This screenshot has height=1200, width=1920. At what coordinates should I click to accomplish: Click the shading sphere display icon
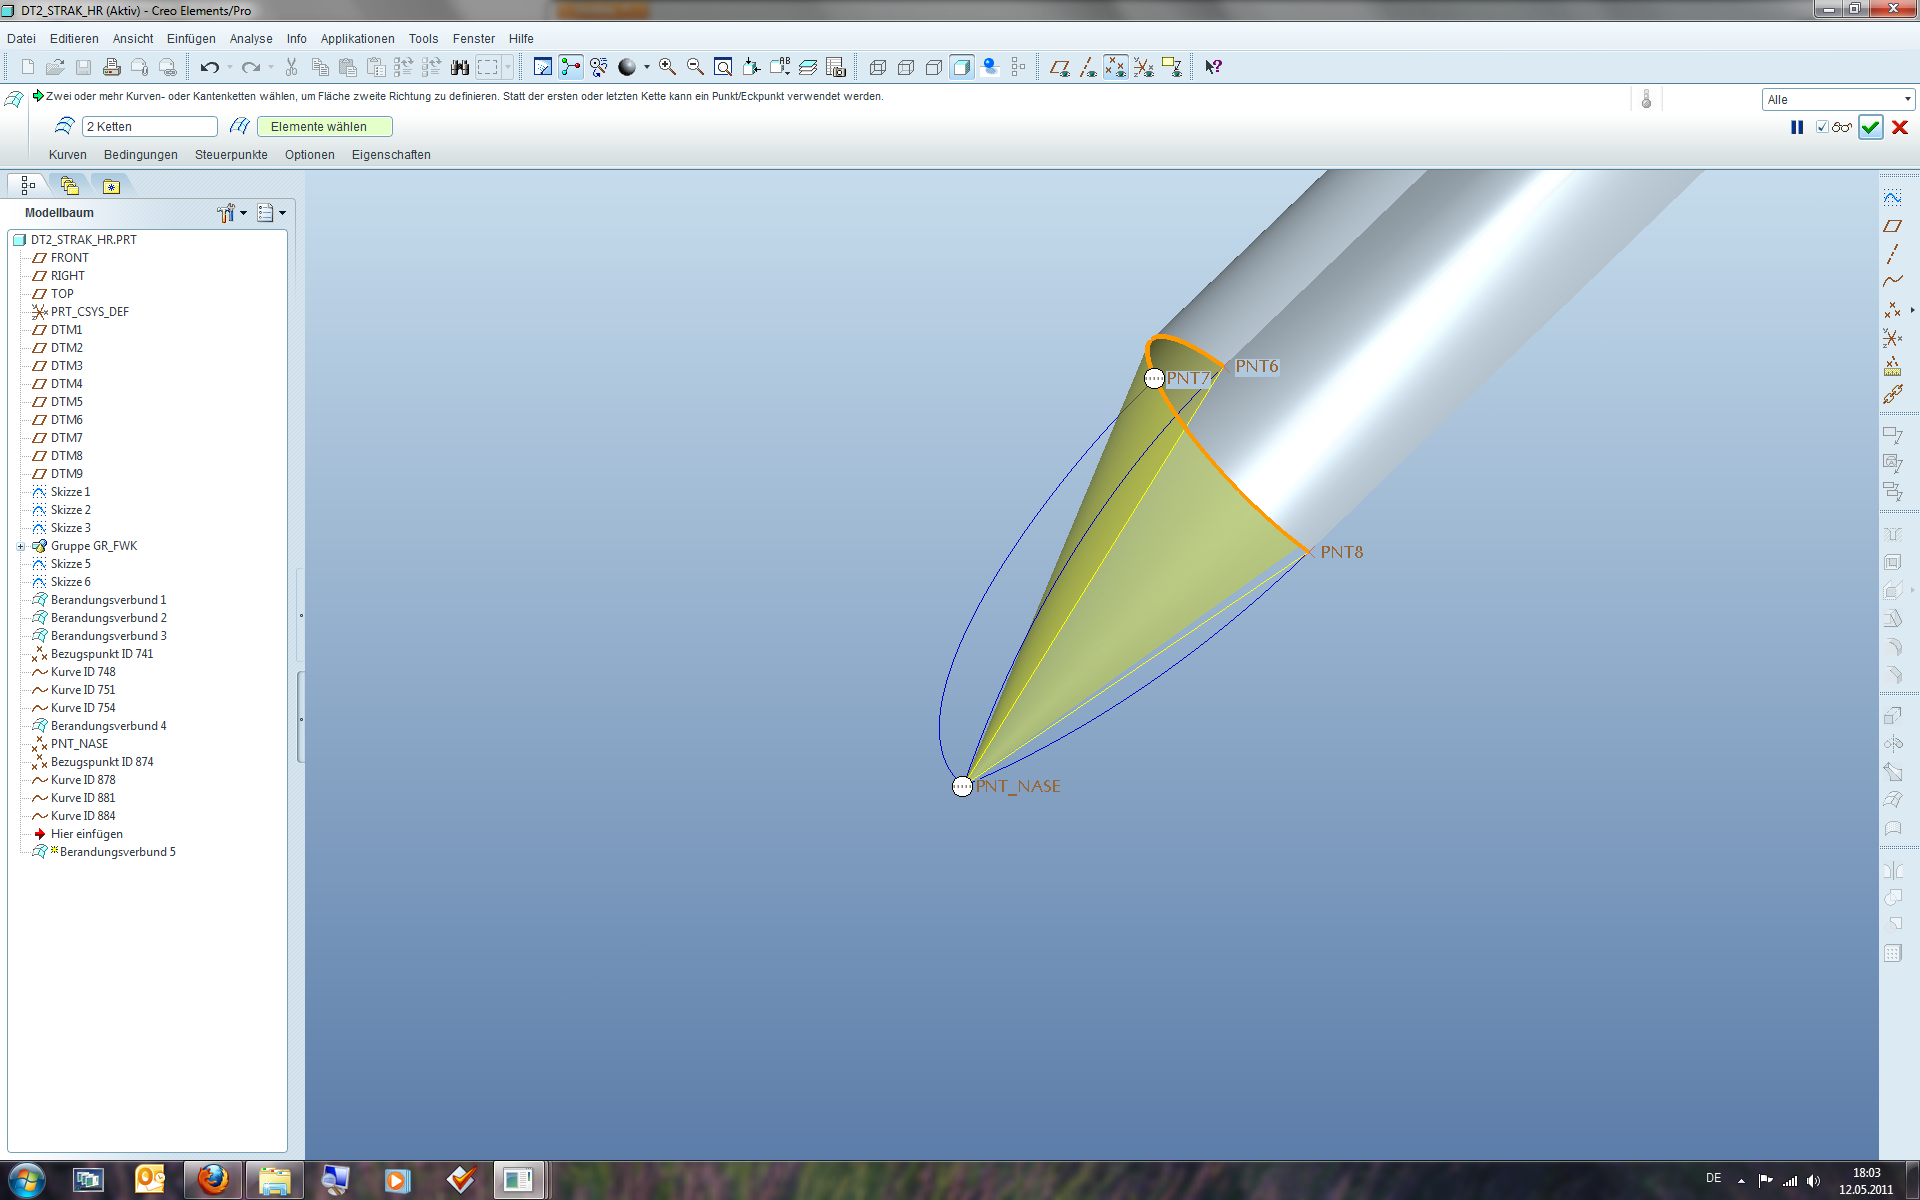[627, 67]
